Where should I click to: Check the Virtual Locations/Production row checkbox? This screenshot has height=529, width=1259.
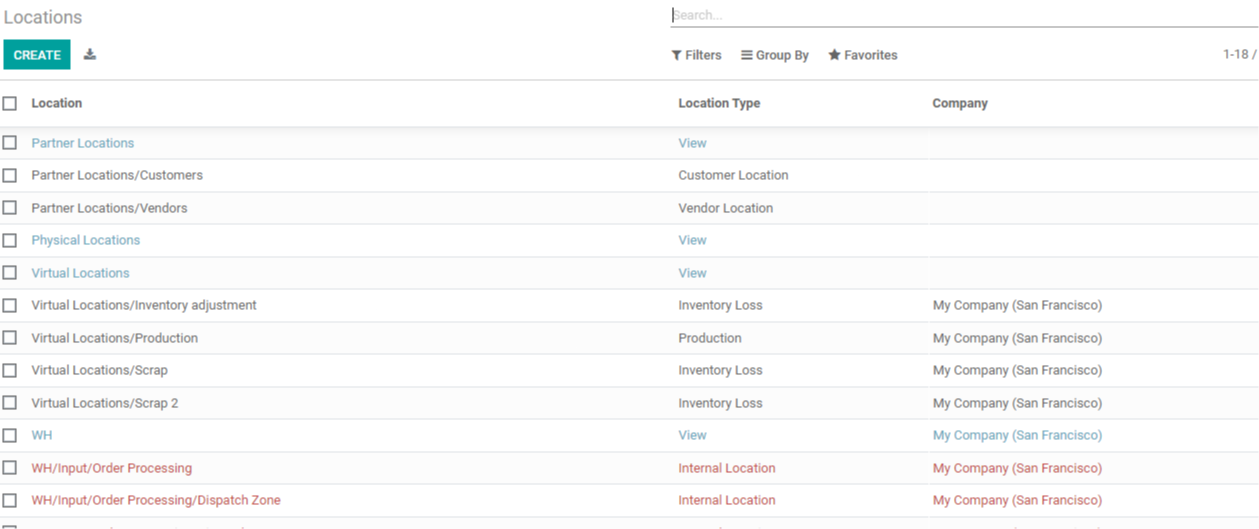pyautogui.click(x=10, y=337)
